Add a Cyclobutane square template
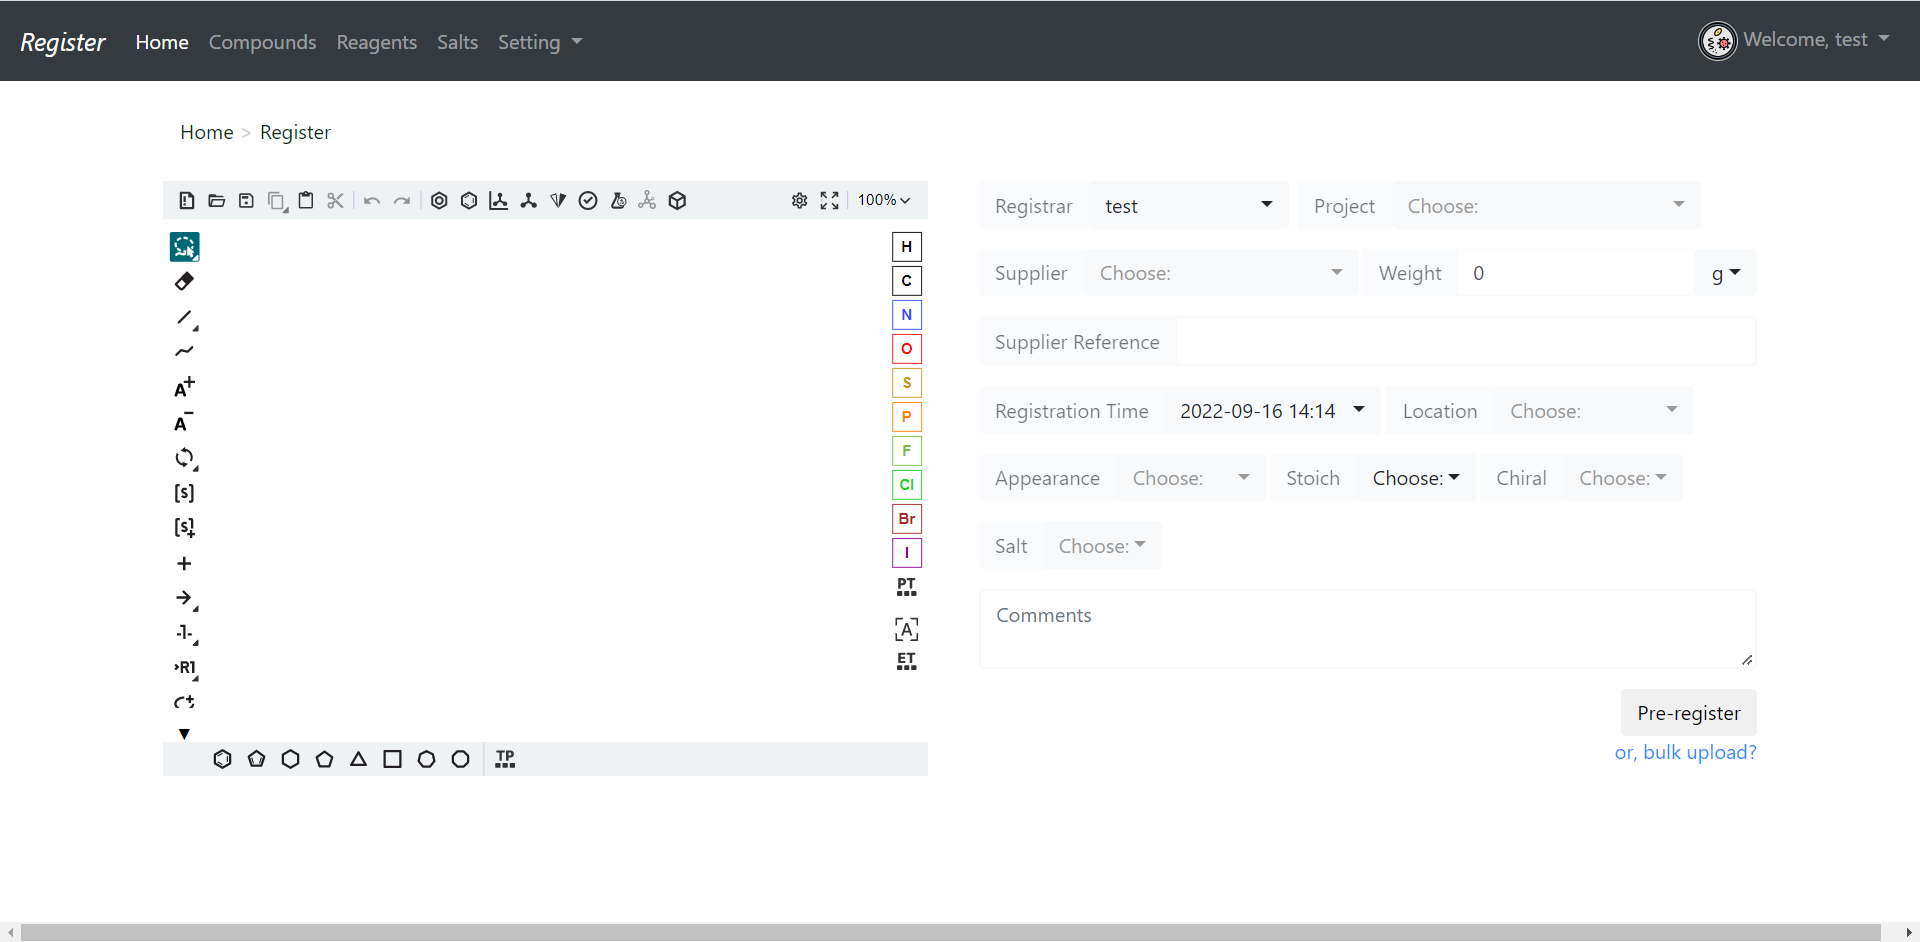 tap(392, 759)
